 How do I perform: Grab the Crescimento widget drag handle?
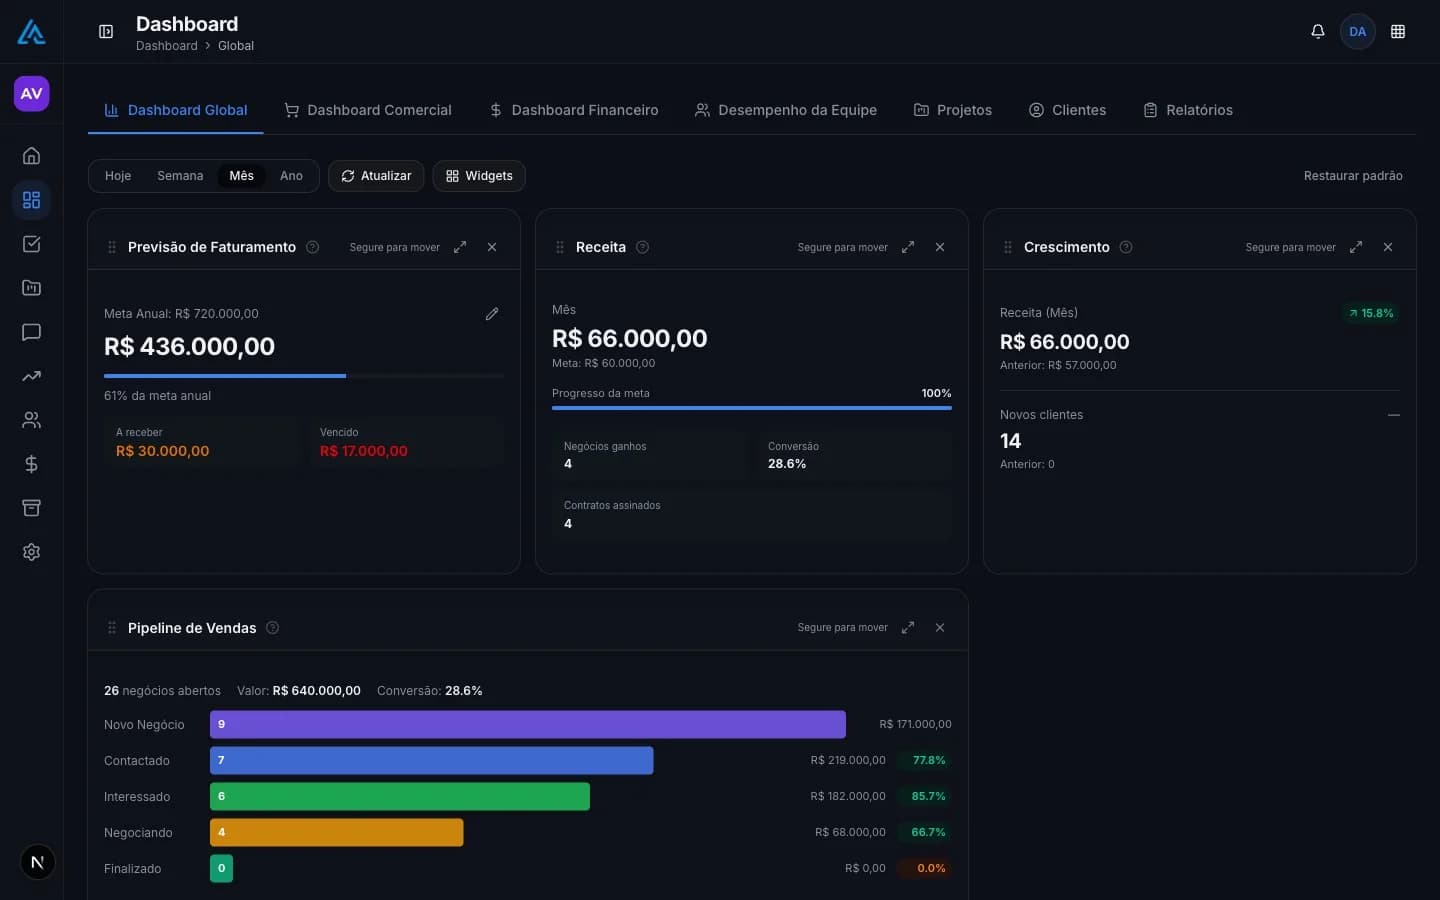click(x=1008, y=247)
